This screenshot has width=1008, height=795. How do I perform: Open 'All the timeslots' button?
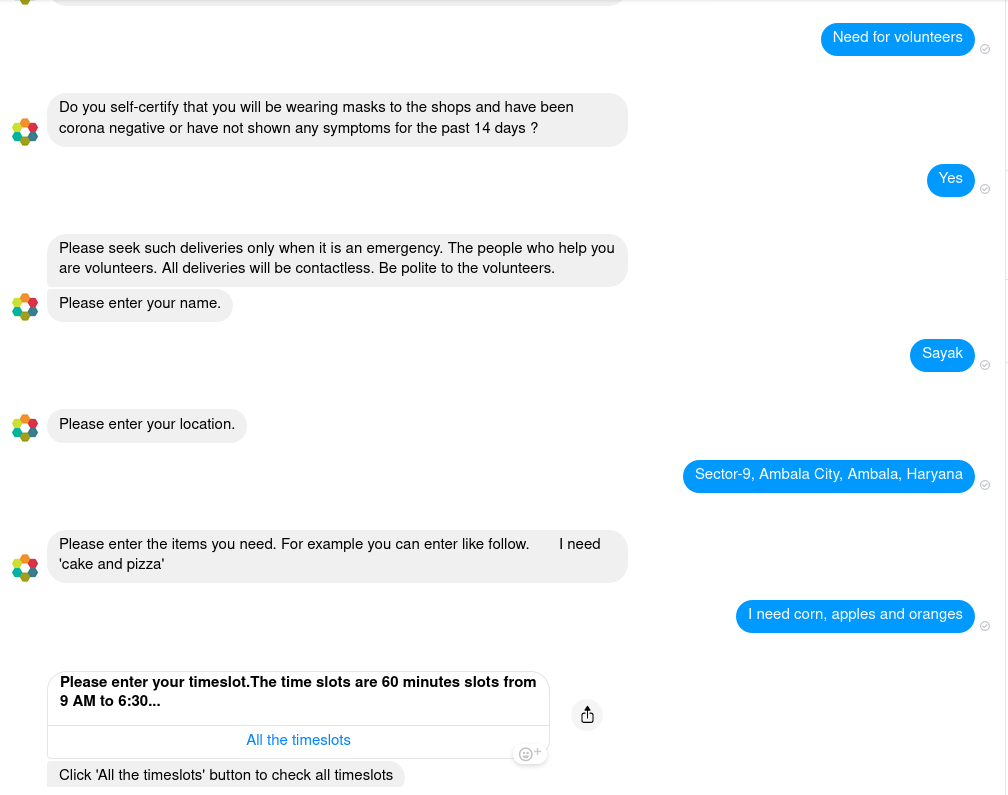point(298,741)
